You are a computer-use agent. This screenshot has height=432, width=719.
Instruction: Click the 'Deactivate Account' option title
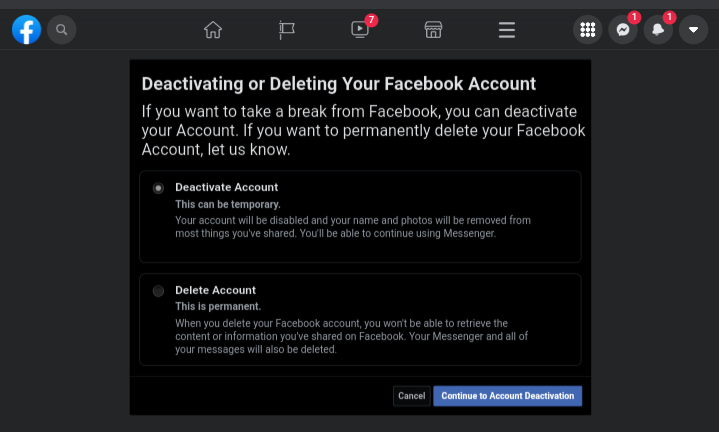coord(227,187)
